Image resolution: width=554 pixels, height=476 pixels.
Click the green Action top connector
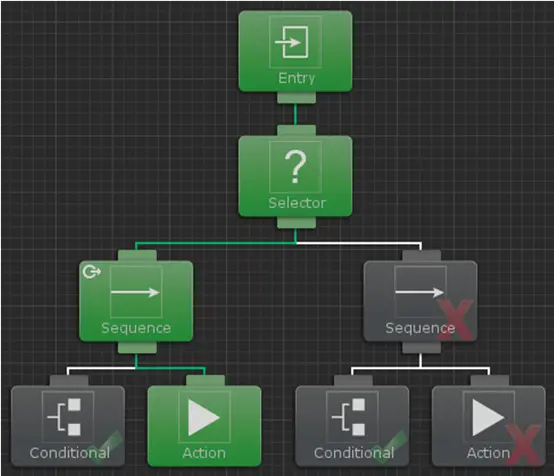point(205,381)
